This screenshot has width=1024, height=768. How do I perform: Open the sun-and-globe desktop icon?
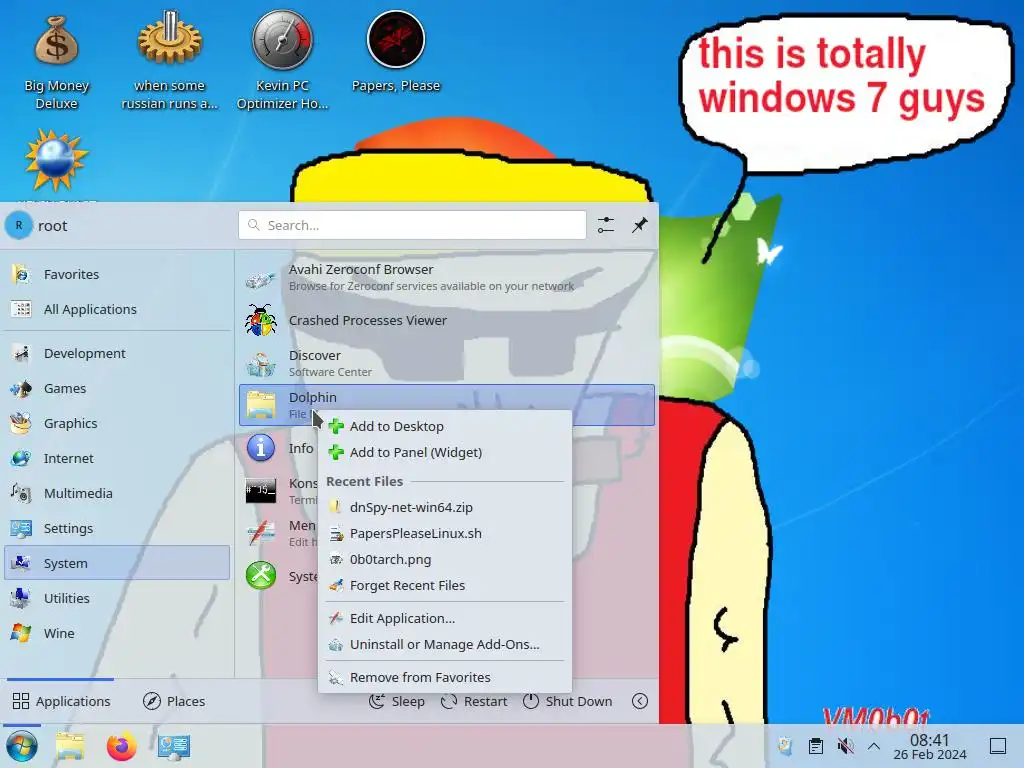pyautogui.click(x=56, y=160)
